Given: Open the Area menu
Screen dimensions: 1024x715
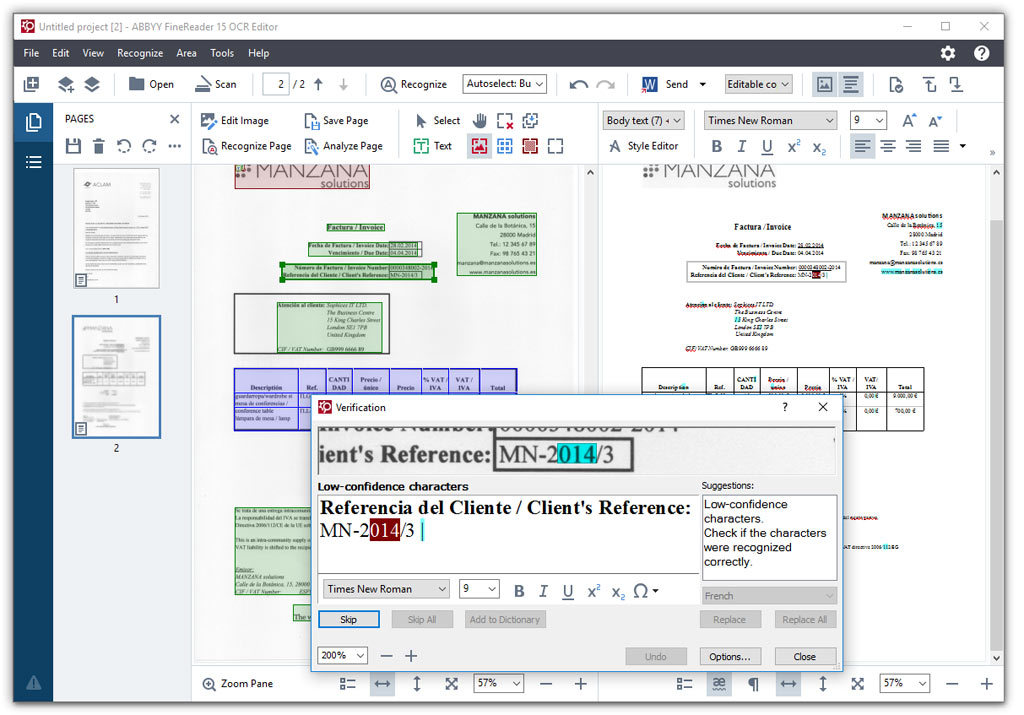Looking at the screenshot, I should click(186, 53).
